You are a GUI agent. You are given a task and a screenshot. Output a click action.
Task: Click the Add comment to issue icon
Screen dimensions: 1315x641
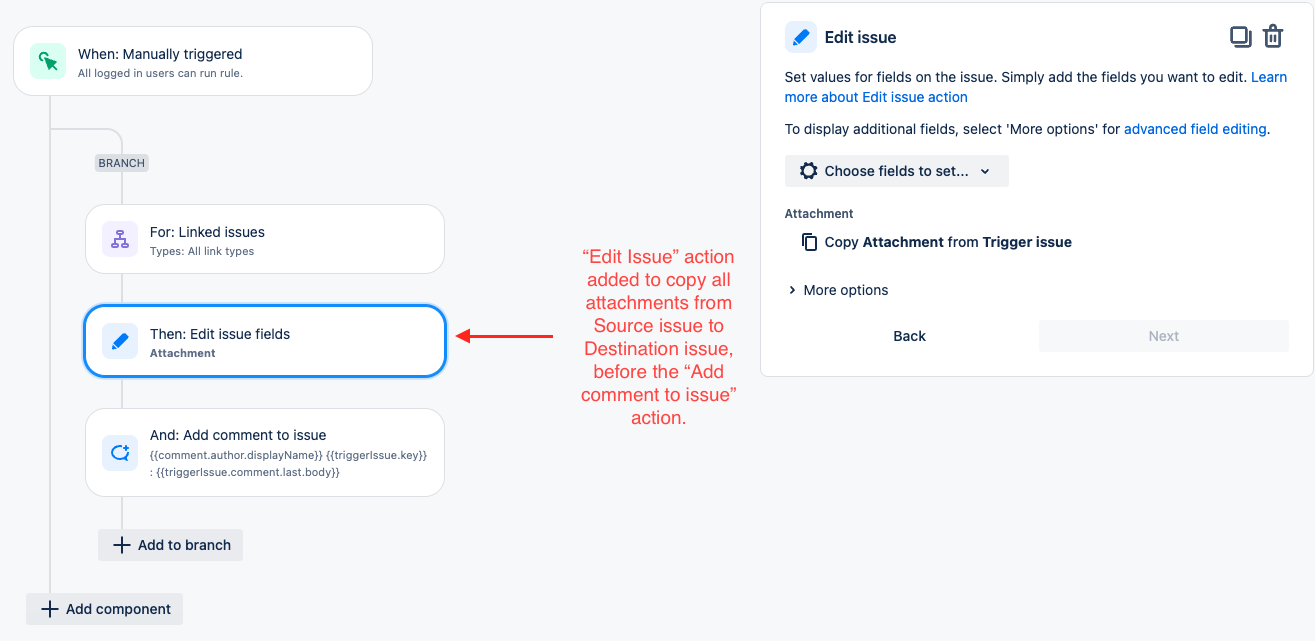coord(119,452)
